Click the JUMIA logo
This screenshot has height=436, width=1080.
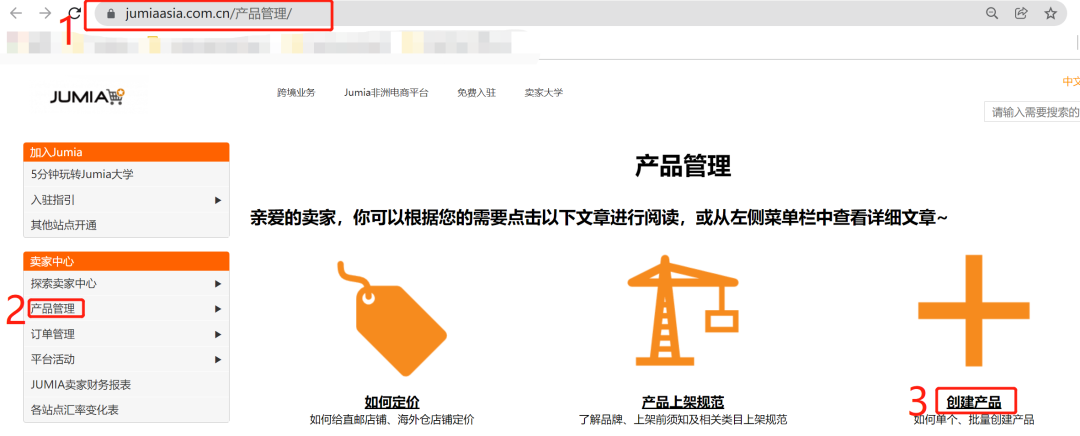click(x=87, y=96)
